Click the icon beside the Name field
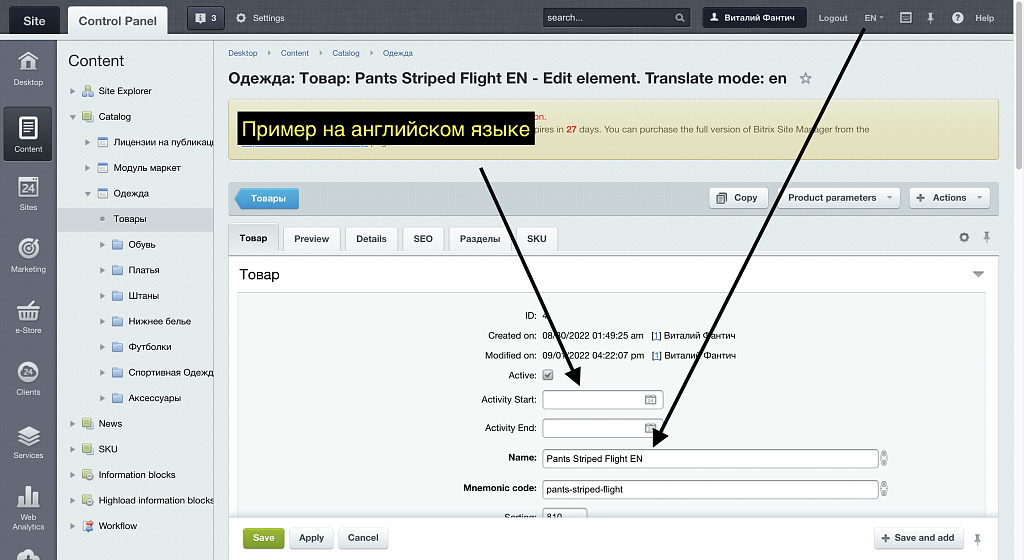 (x=884, y=458)
